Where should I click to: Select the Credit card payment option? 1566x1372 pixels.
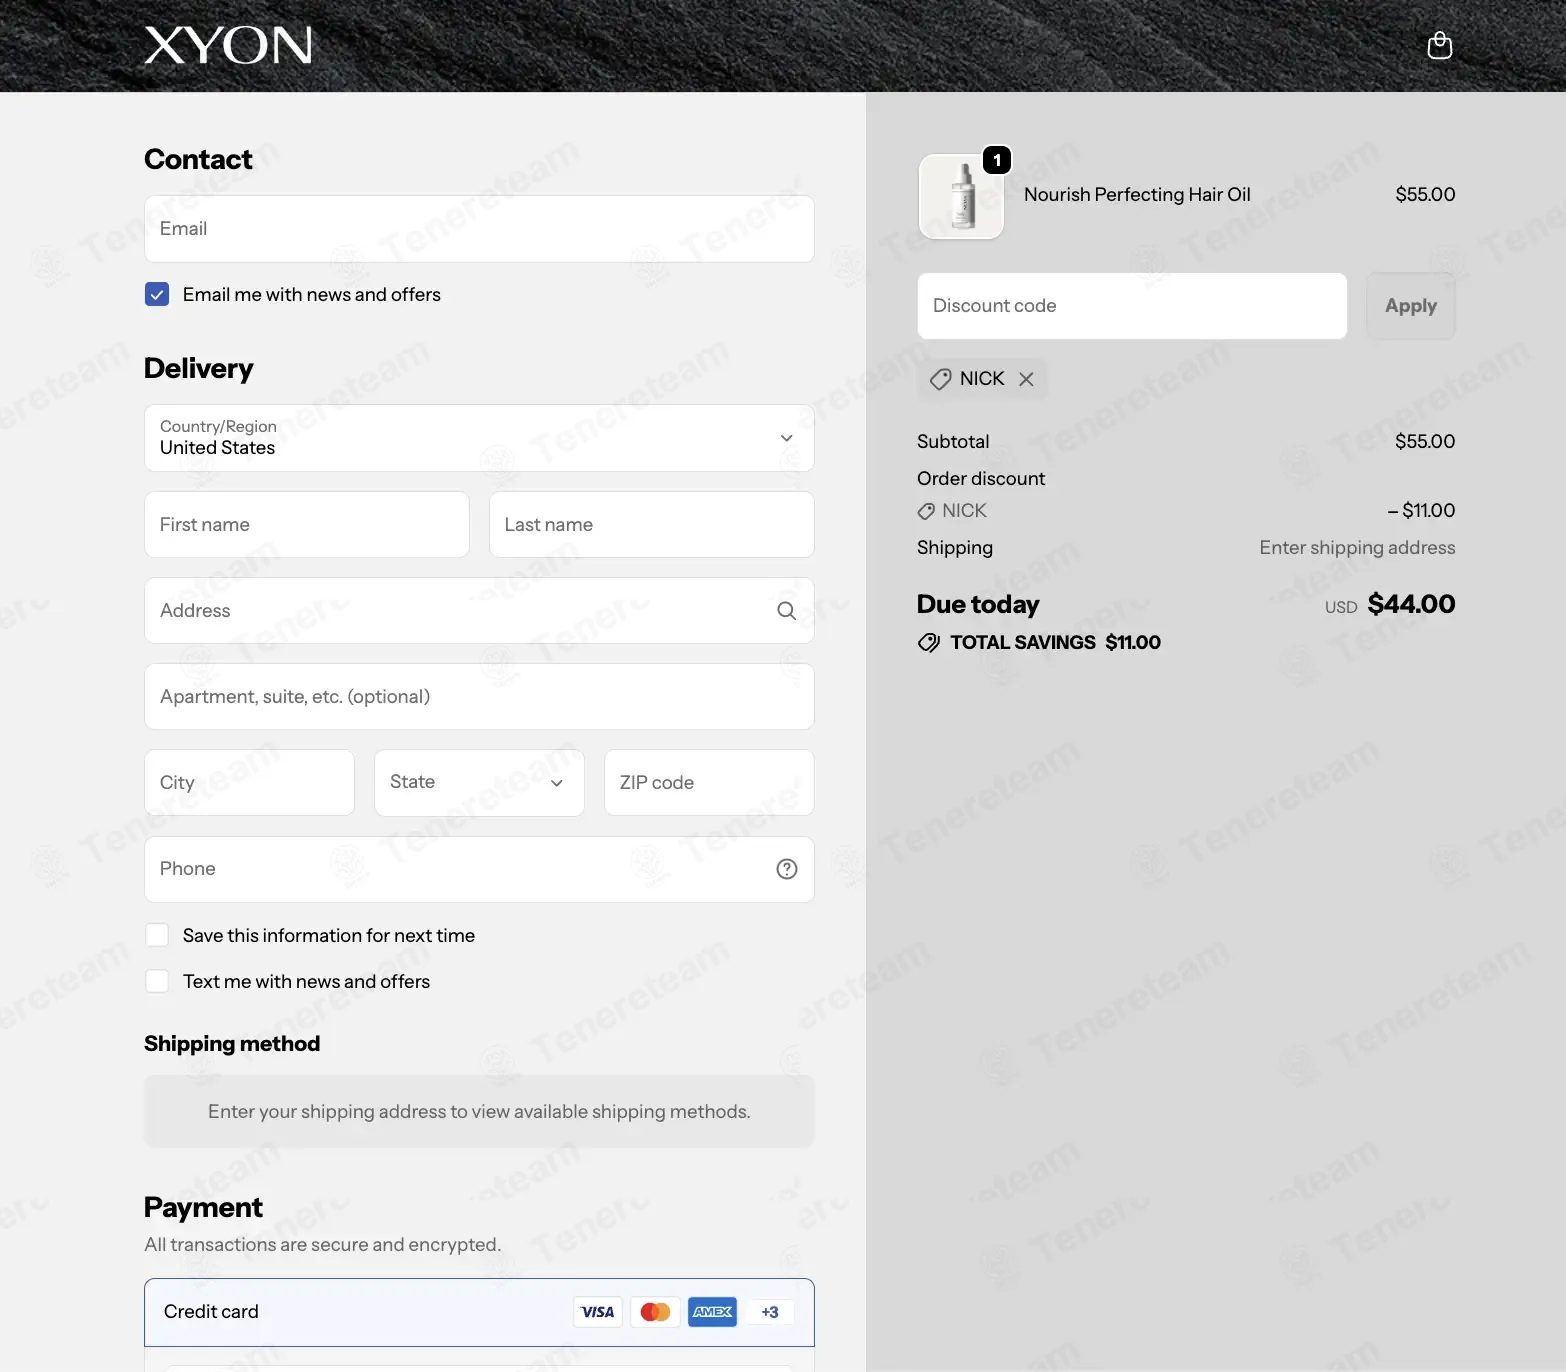pos(479,1312)
